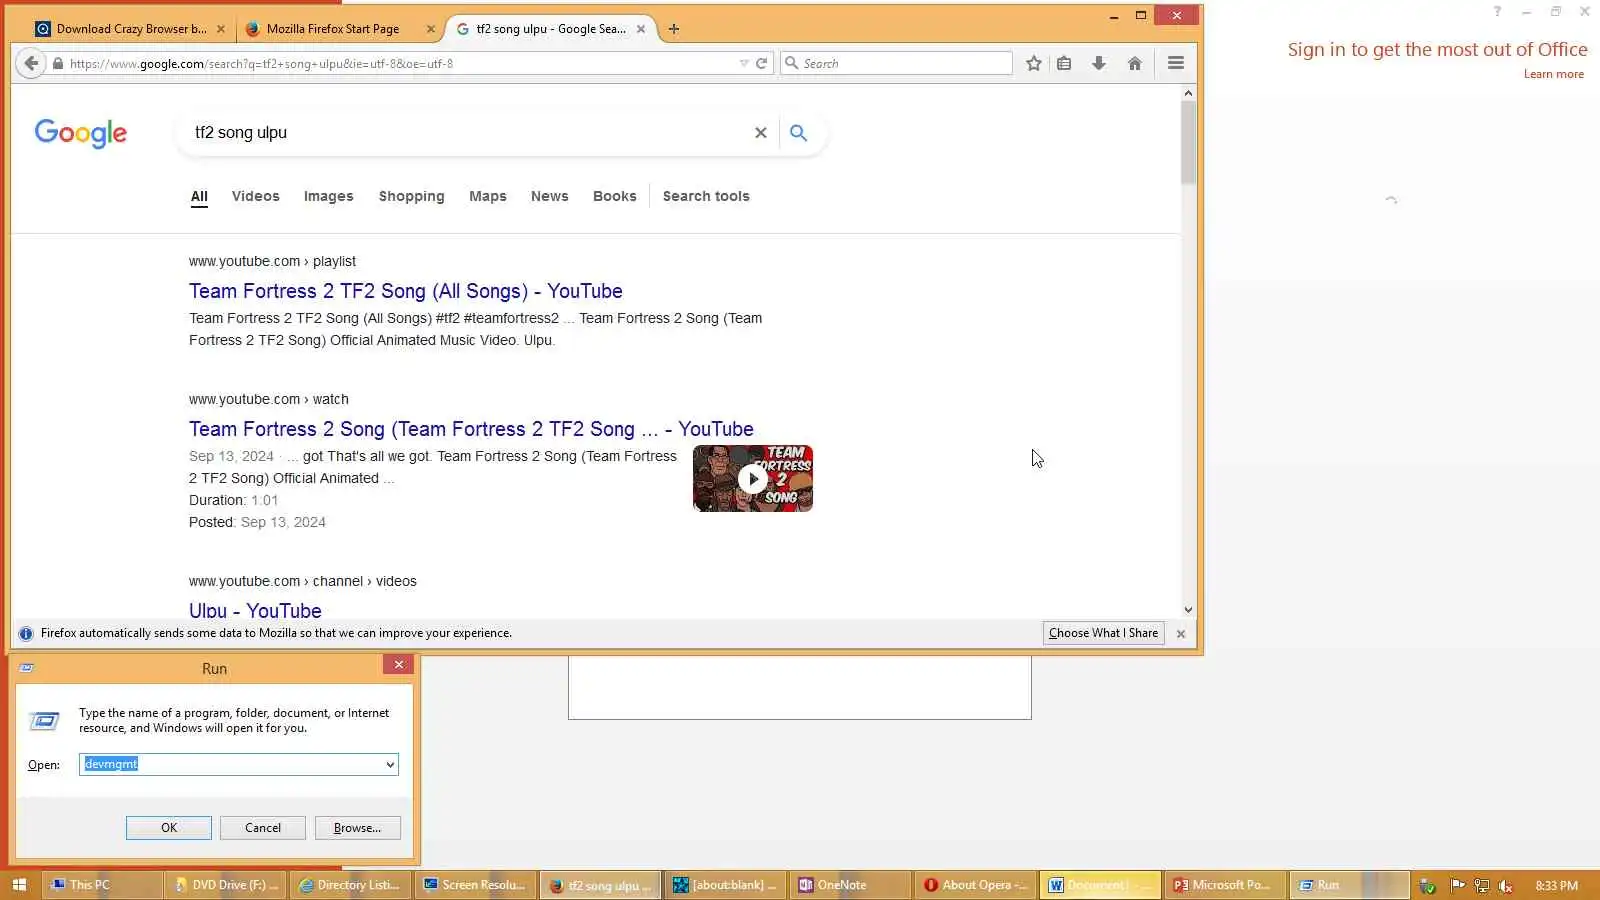1600x900 pixels.
Task: Click the Firefox page vertical scrollbar thumb
Action: 1188,142
